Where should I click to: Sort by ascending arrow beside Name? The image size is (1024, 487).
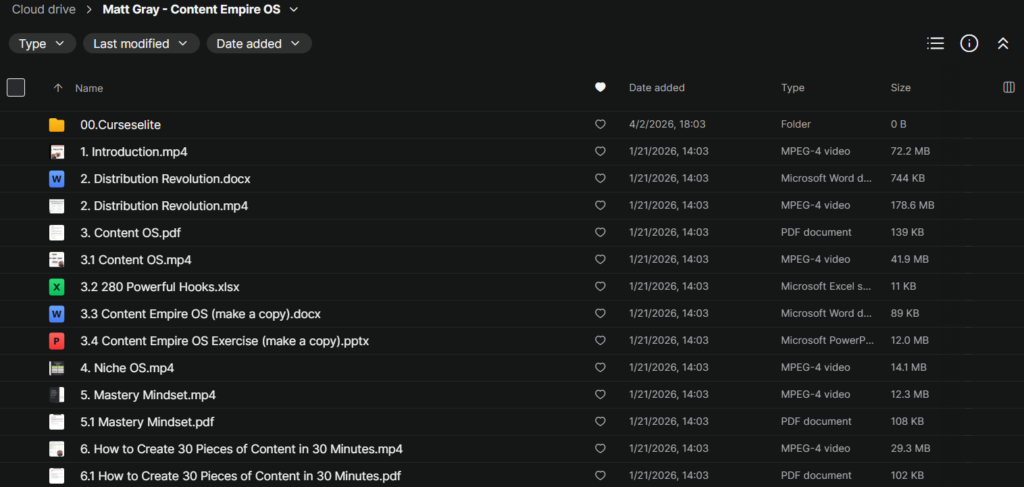58,88
